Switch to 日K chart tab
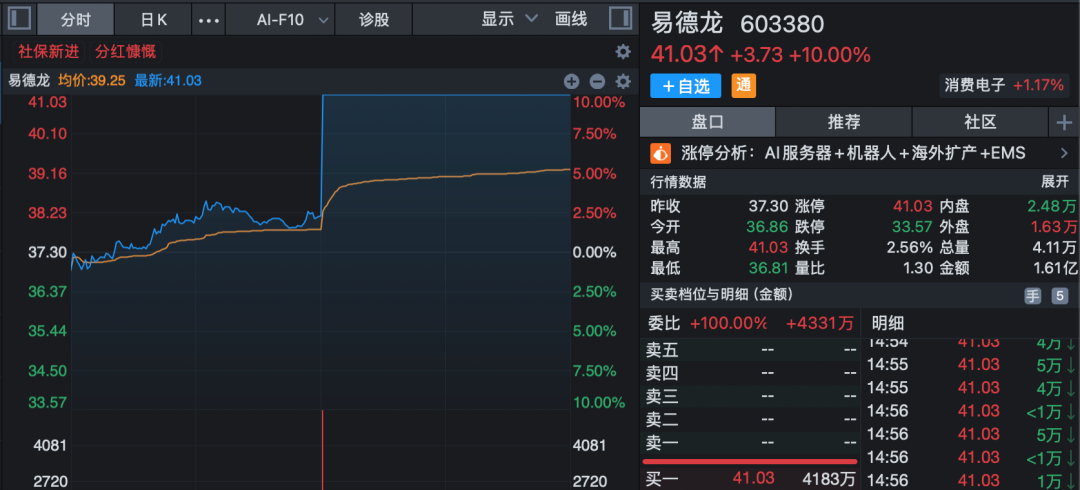This screenshot has width=1080, height=490. (153, 19)
